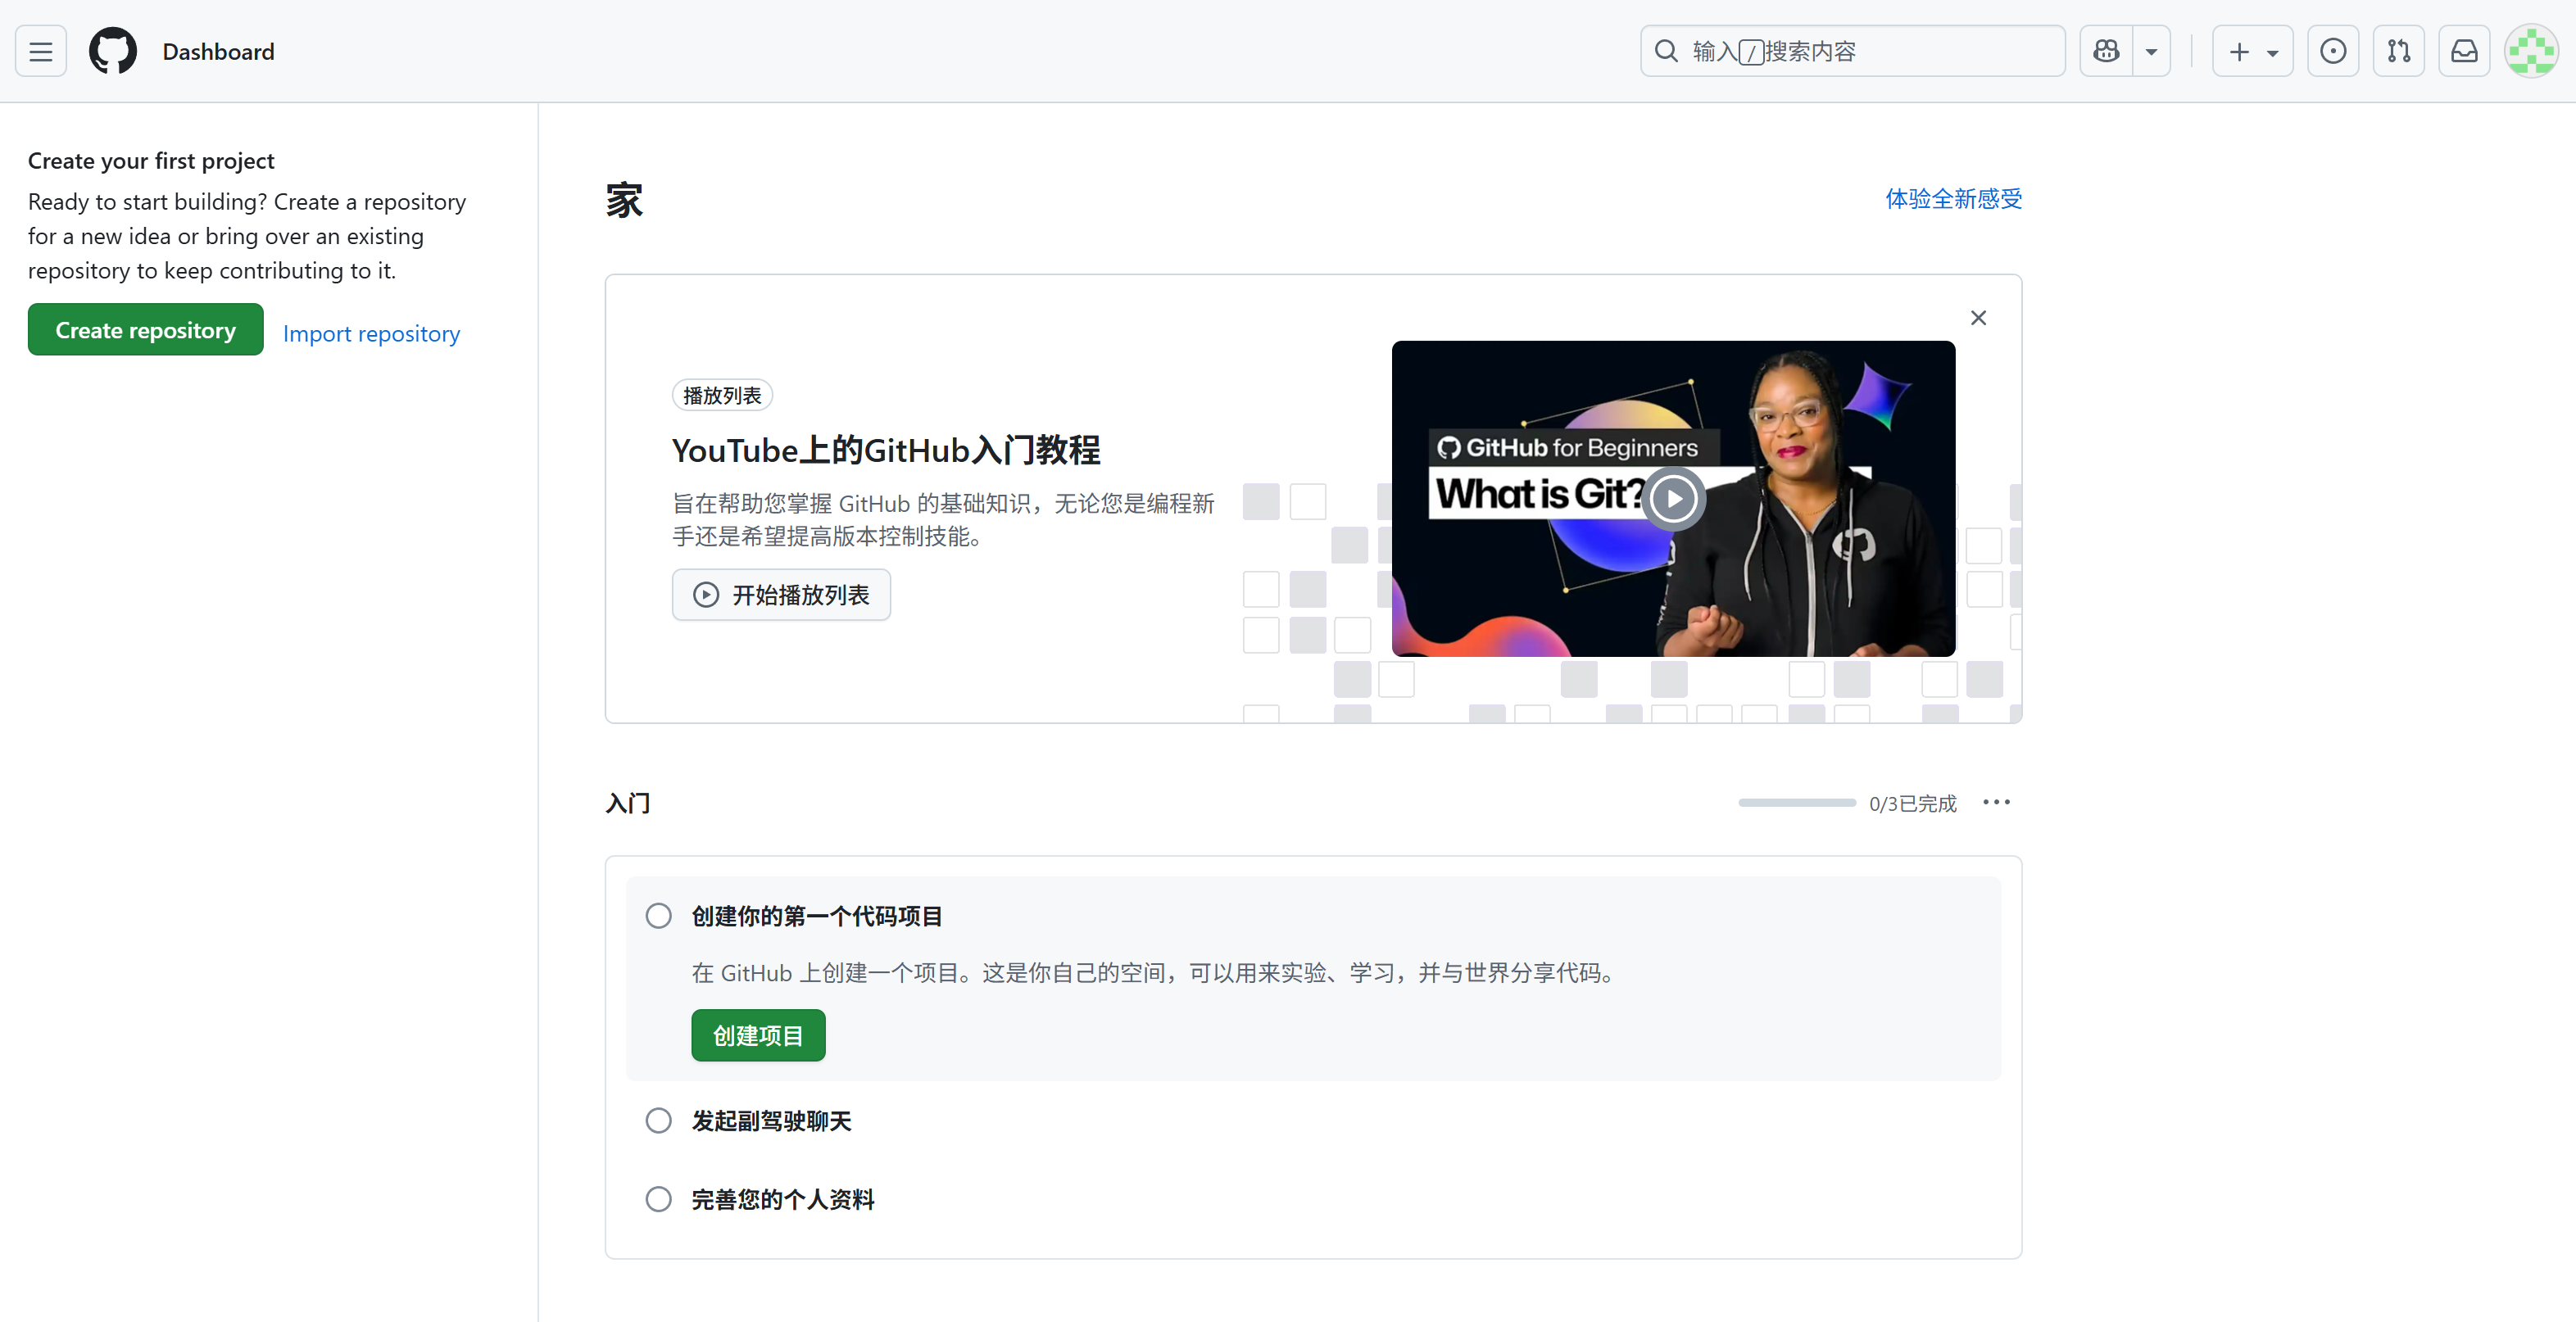Open the Issues icon in header
Screen dimensions: 2576x1322
(2332, 51)
